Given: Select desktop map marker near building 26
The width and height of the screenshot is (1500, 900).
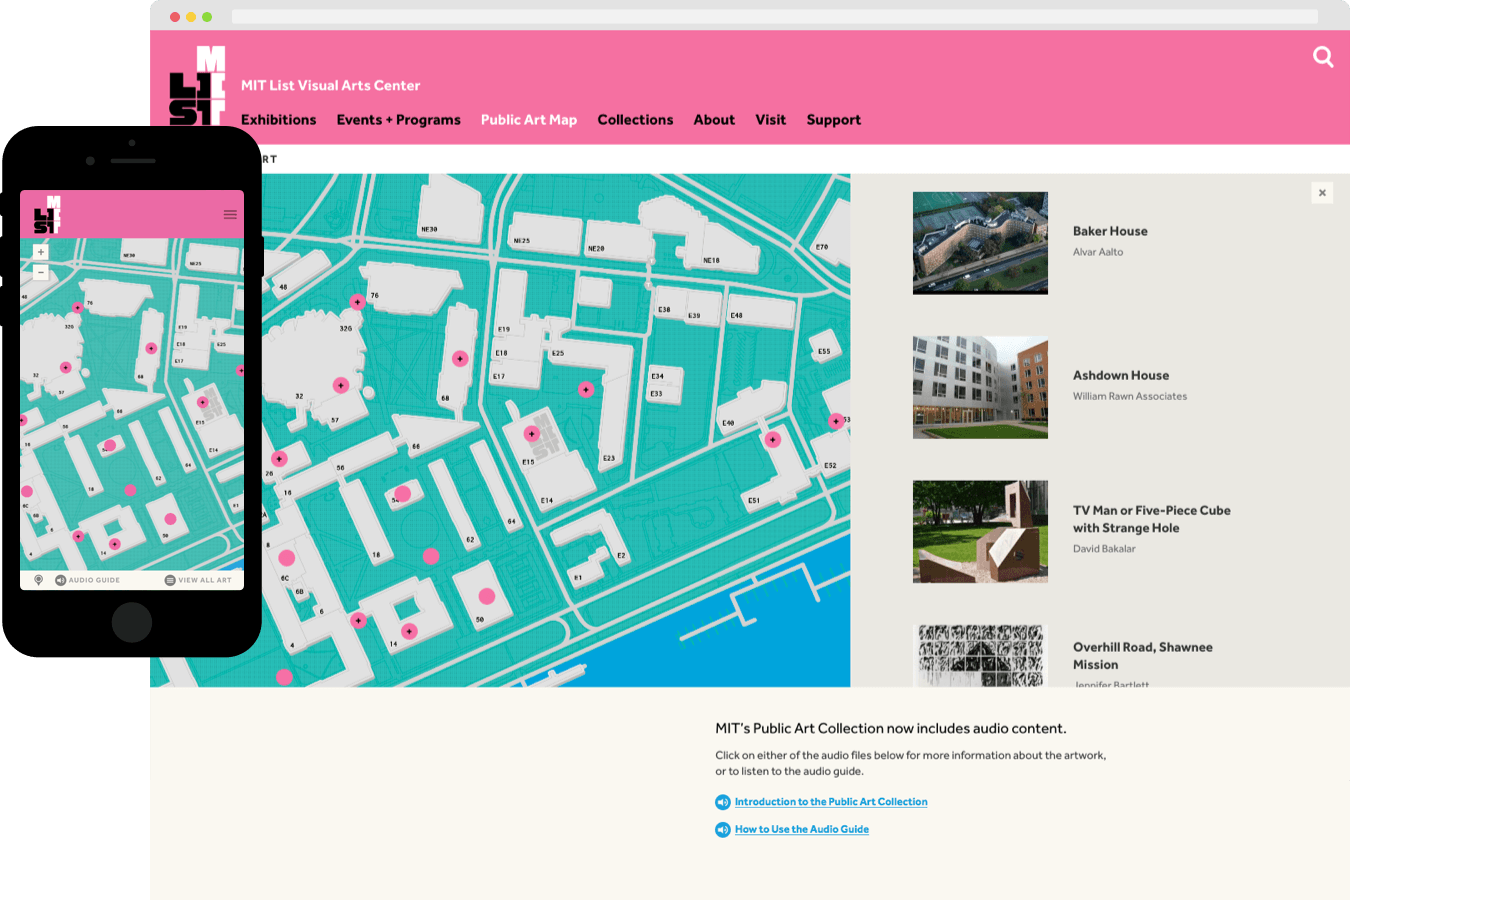Looking at the screenshot, I should click(x=279, y=459).
